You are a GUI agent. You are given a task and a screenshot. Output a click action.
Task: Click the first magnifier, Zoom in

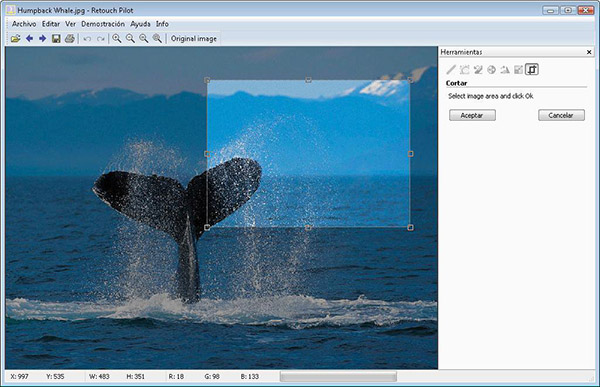tap(117, 39)
